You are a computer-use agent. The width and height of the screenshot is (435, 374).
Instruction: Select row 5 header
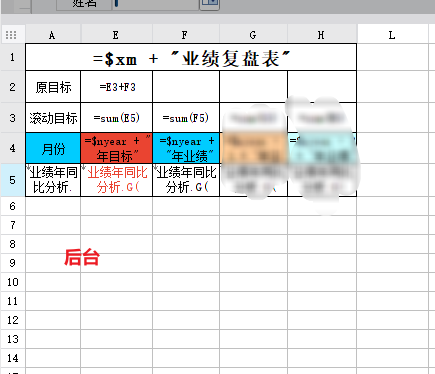(13, 180)
